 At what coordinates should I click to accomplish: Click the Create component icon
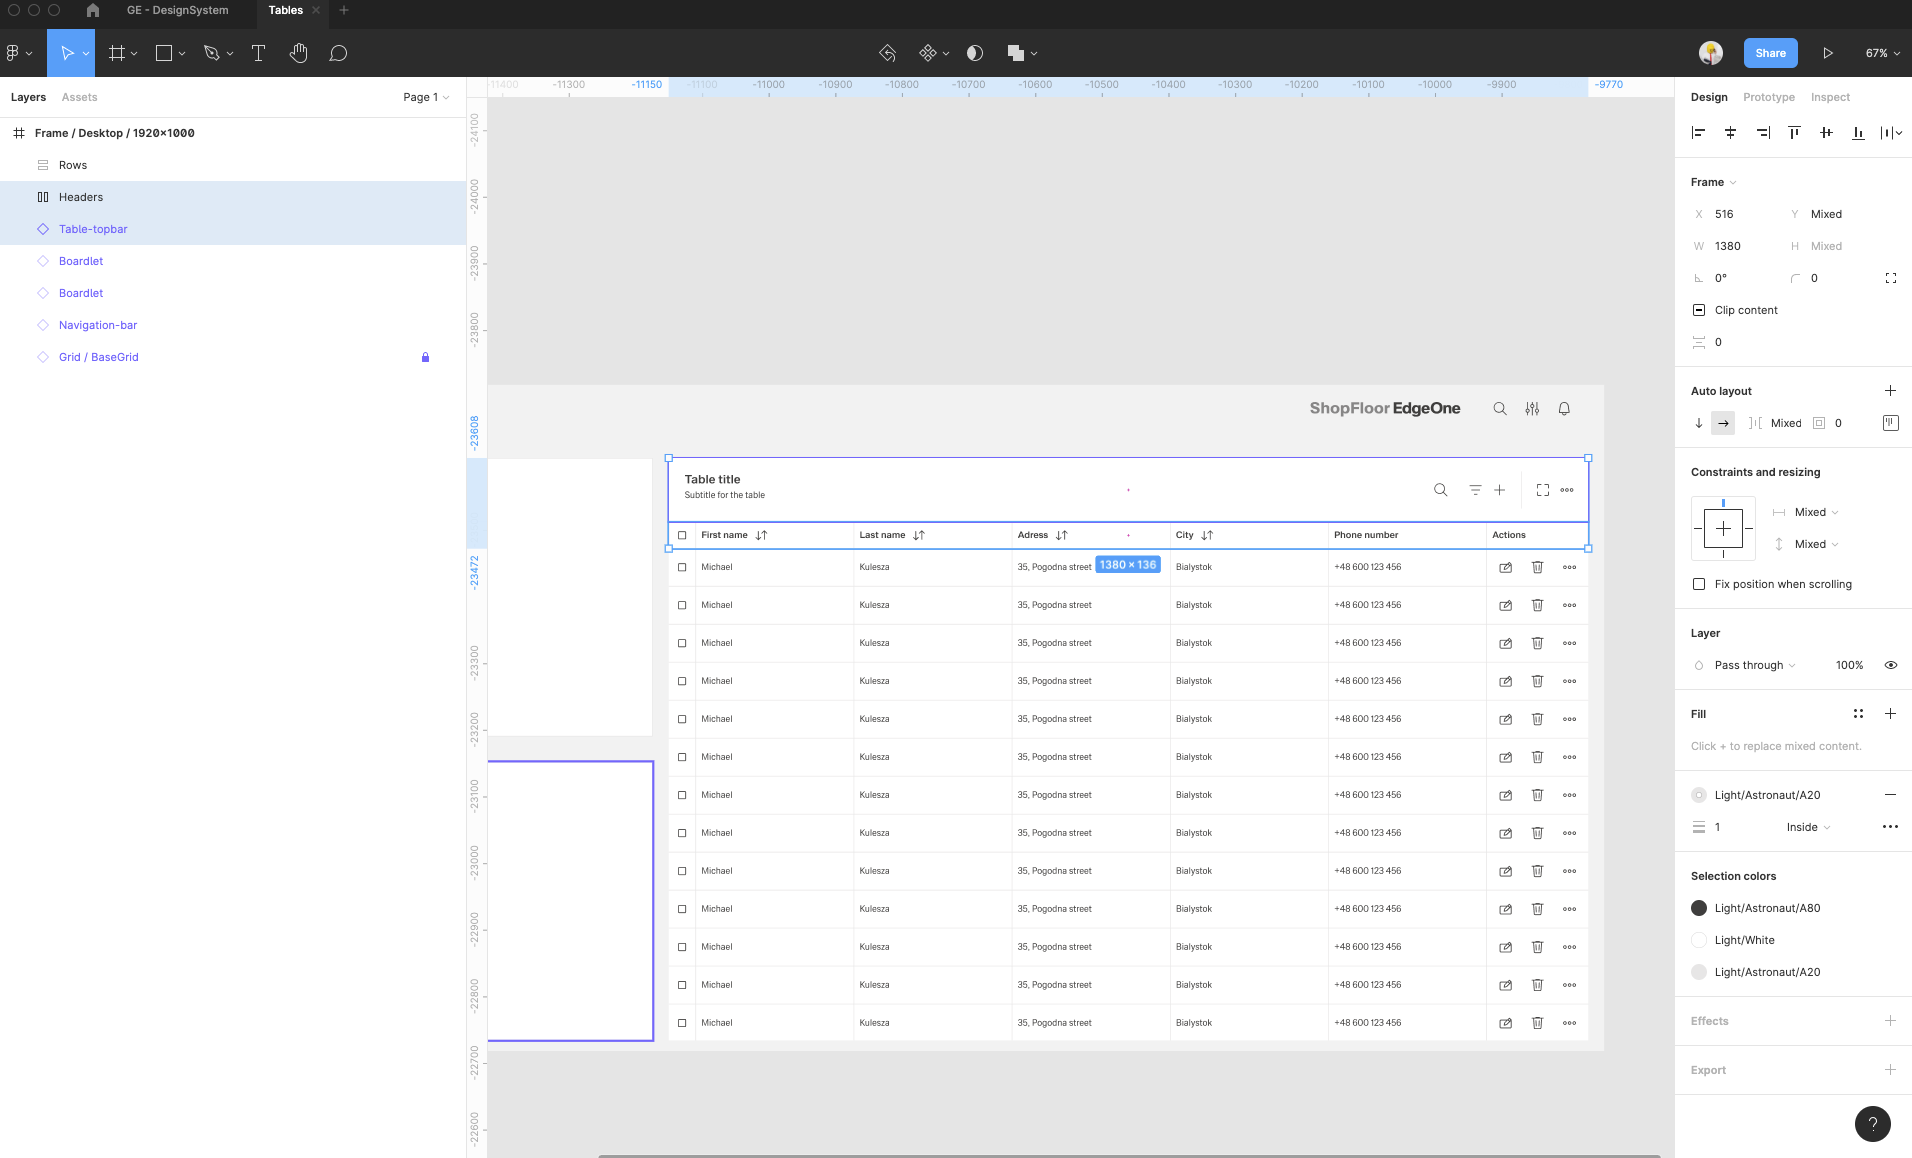click(928, 54)
